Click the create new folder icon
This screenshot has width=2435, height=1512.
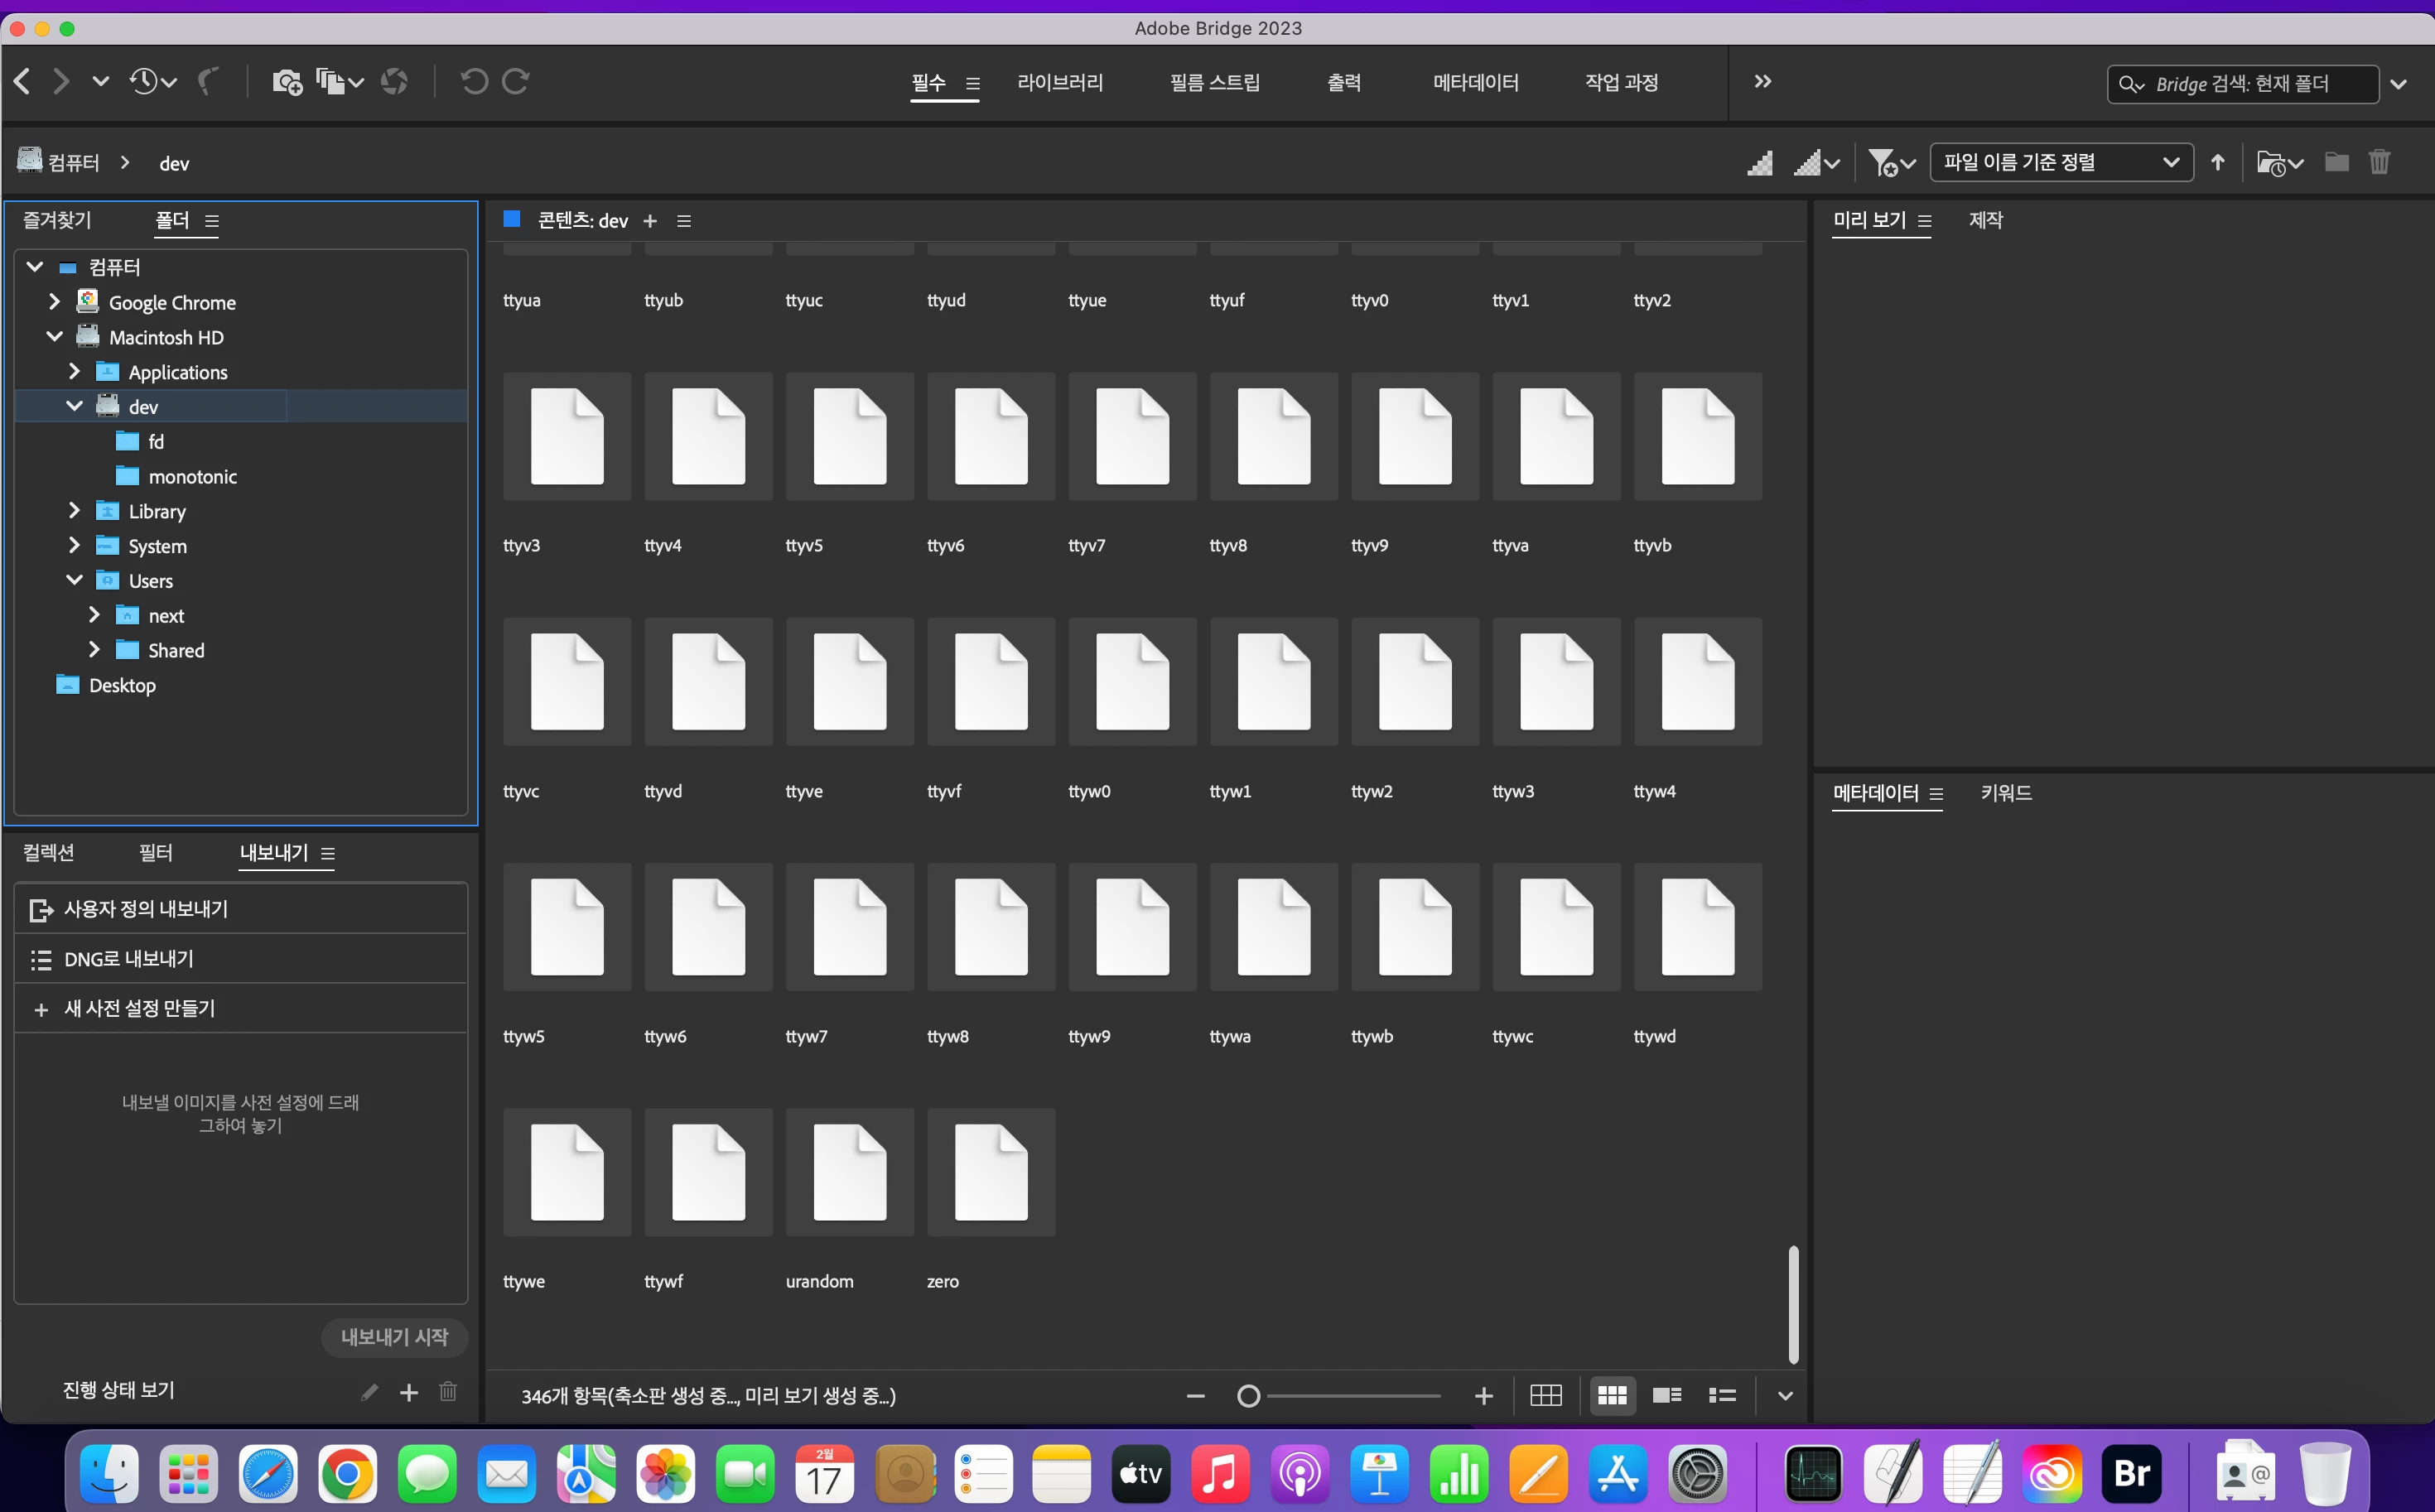pyautogui.click(x=2336, y=162)
